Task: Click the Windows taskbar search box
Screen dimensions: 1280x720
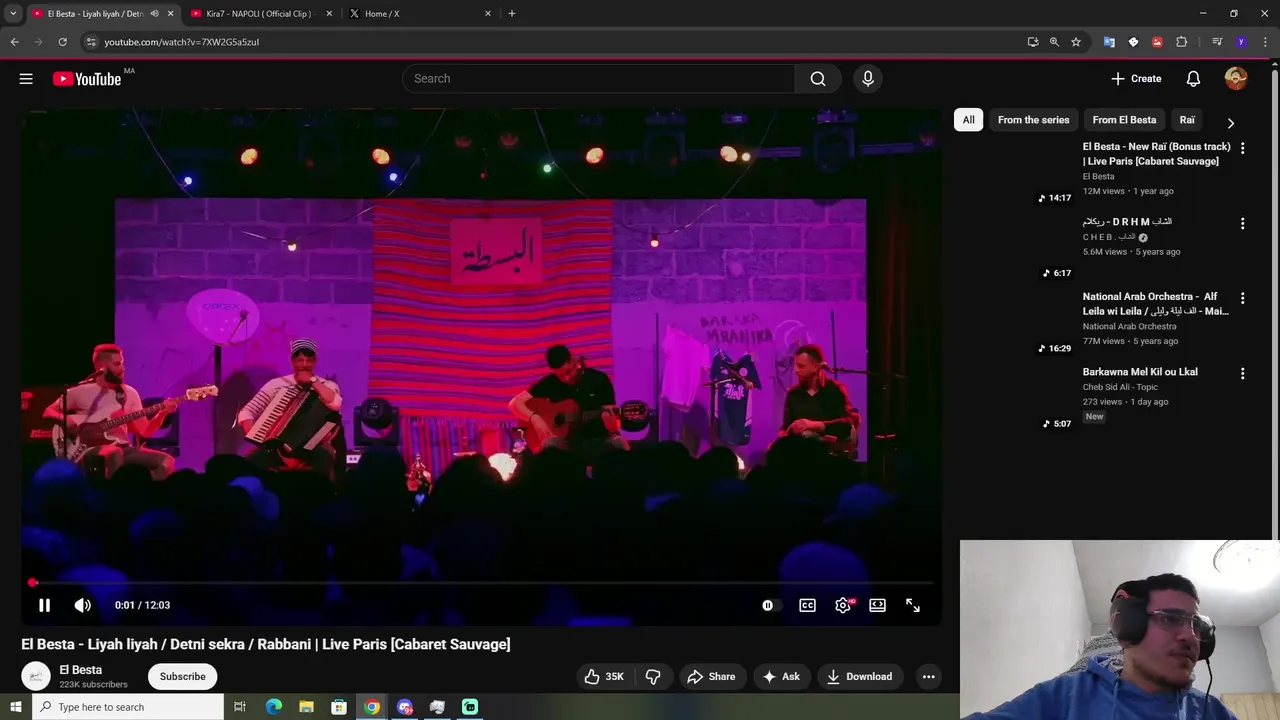Action: (x=128, y=707)
